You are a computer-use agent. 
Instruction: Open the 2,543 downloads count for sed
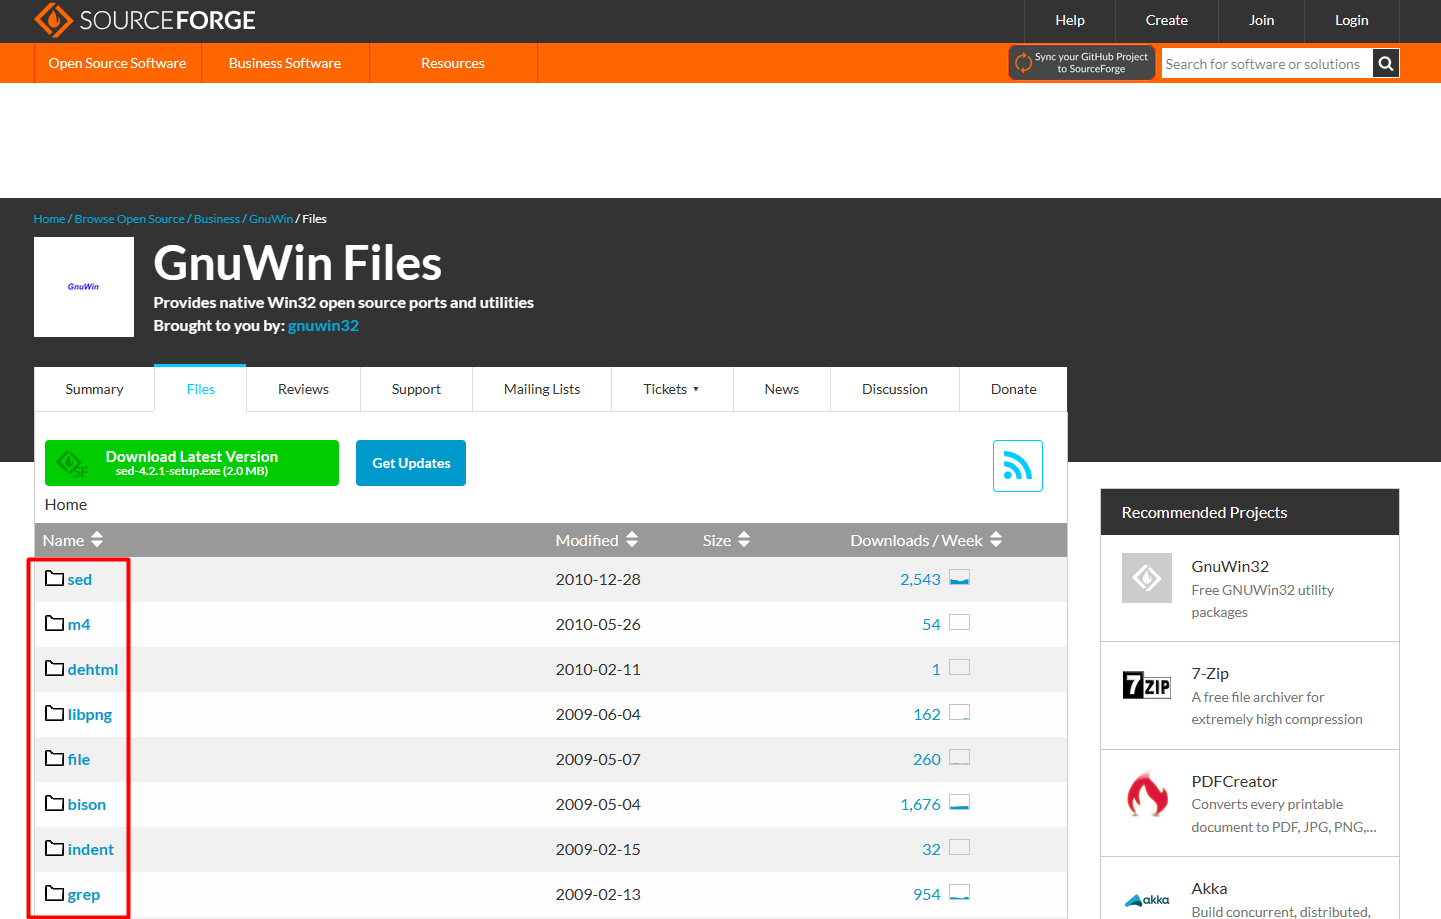coord(920,579)
